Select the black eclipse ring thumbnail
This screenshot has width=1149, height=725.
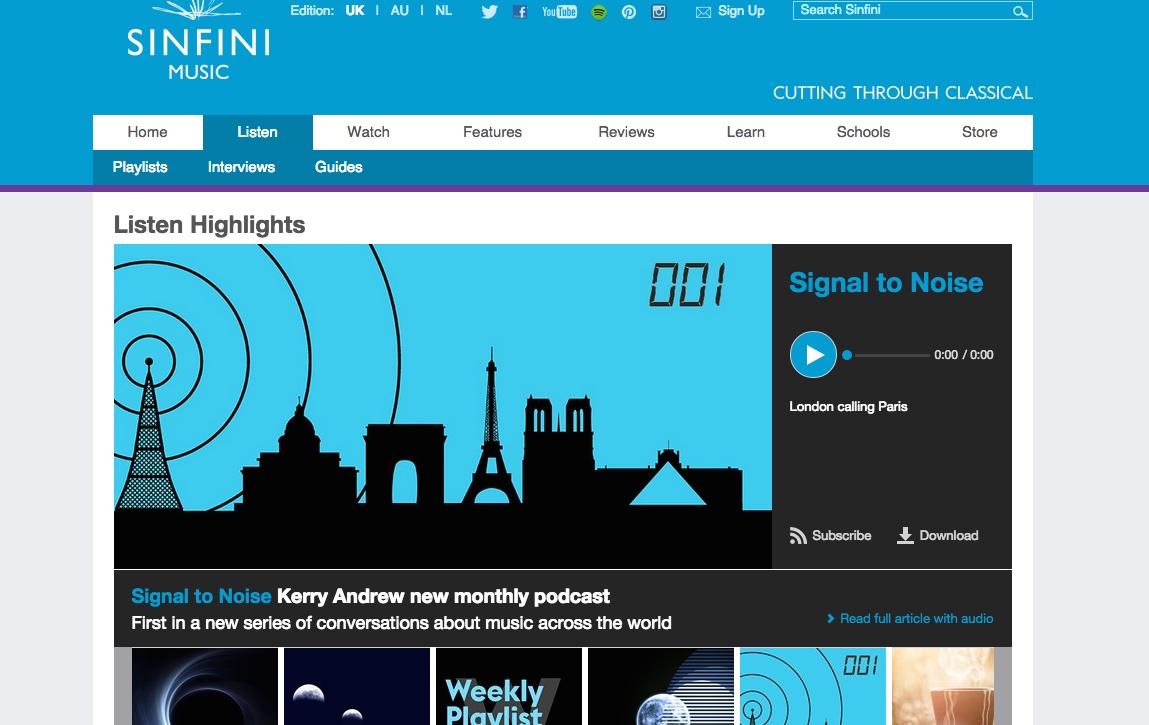[x=204, y=686]
